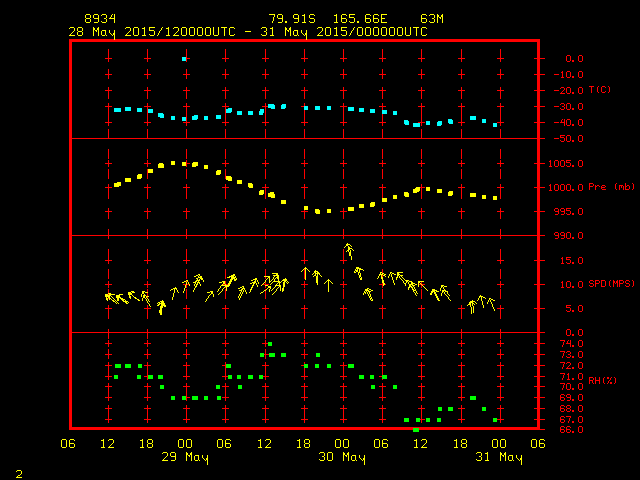Click the elevation value 63M
The height and width of the screenshot is (480, 640).
tap(432, 19)
